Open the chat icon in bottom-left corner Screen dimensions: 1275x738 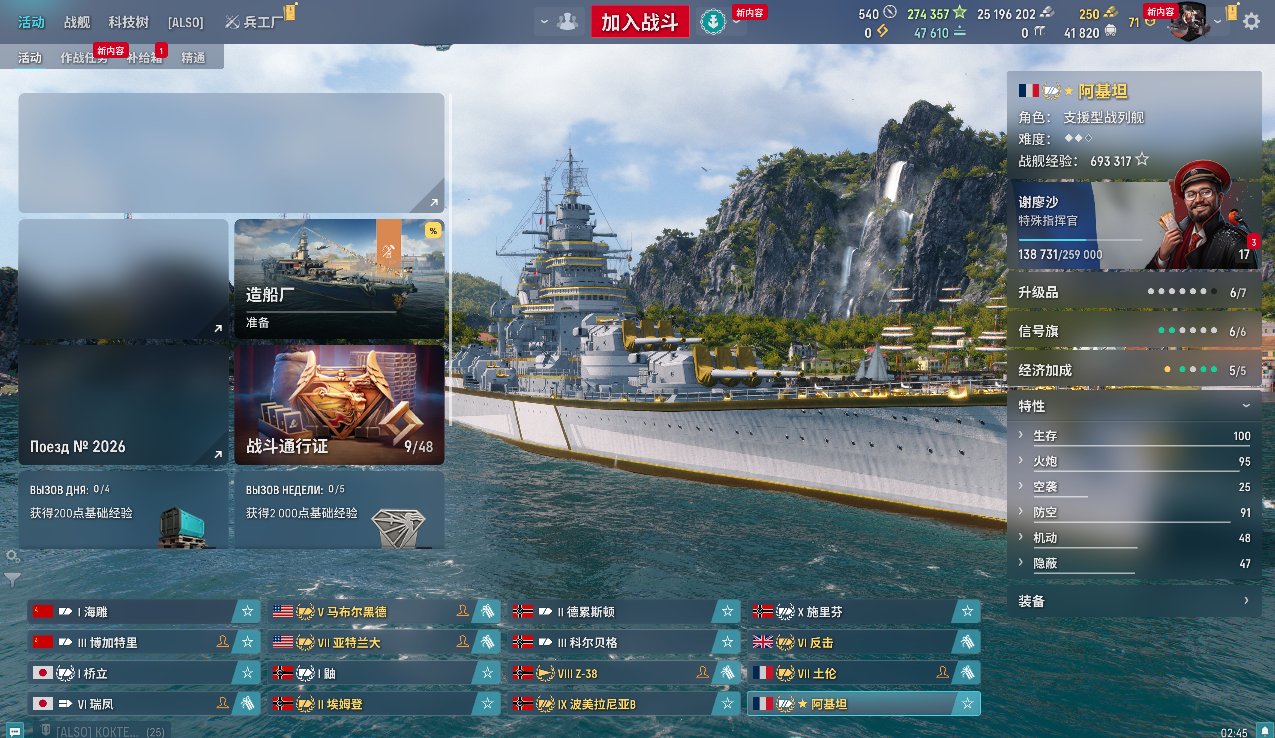(x=14, y=730)
